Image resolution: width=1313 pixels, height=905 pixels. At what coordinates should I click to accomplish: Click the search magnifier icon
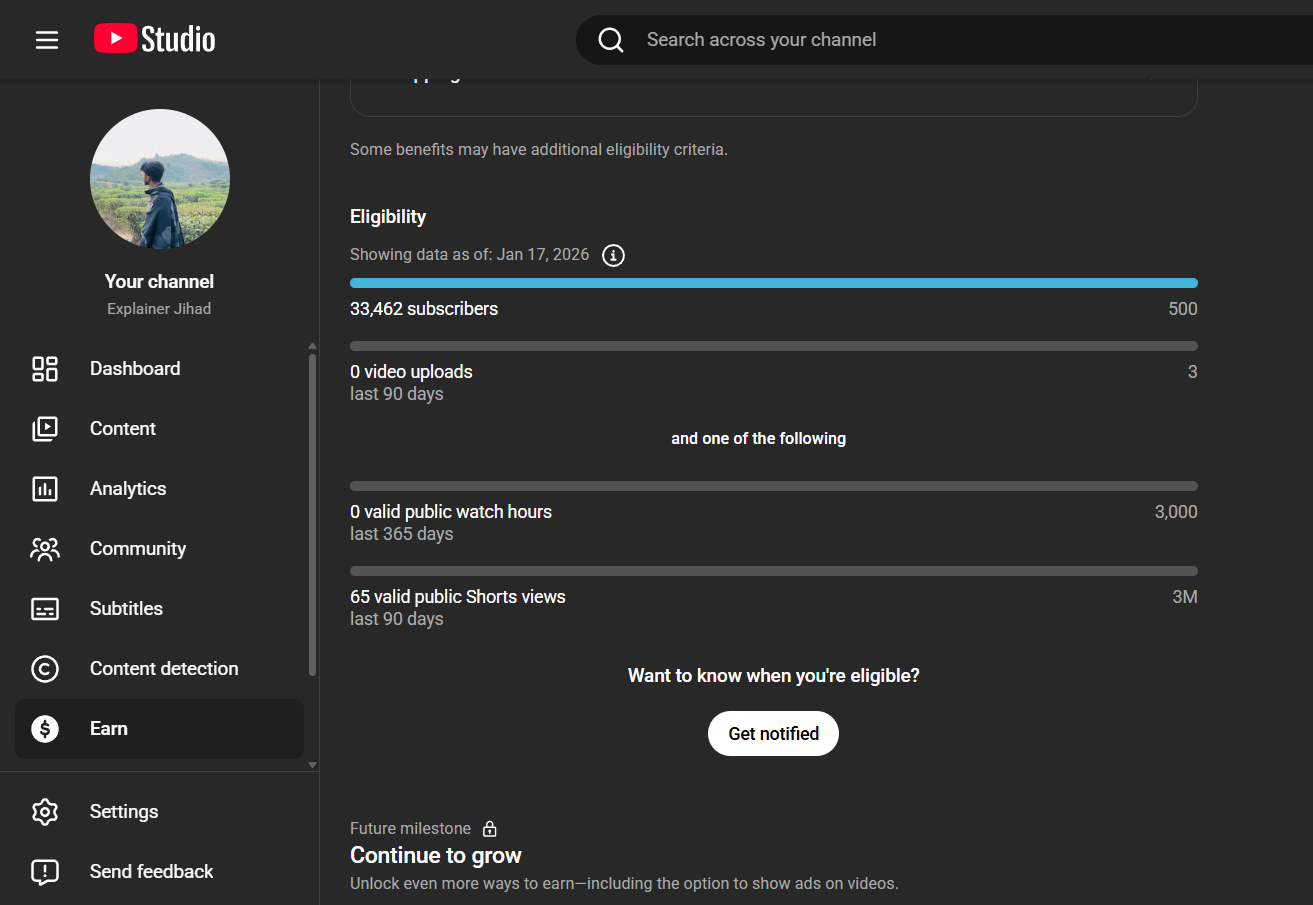611,40
